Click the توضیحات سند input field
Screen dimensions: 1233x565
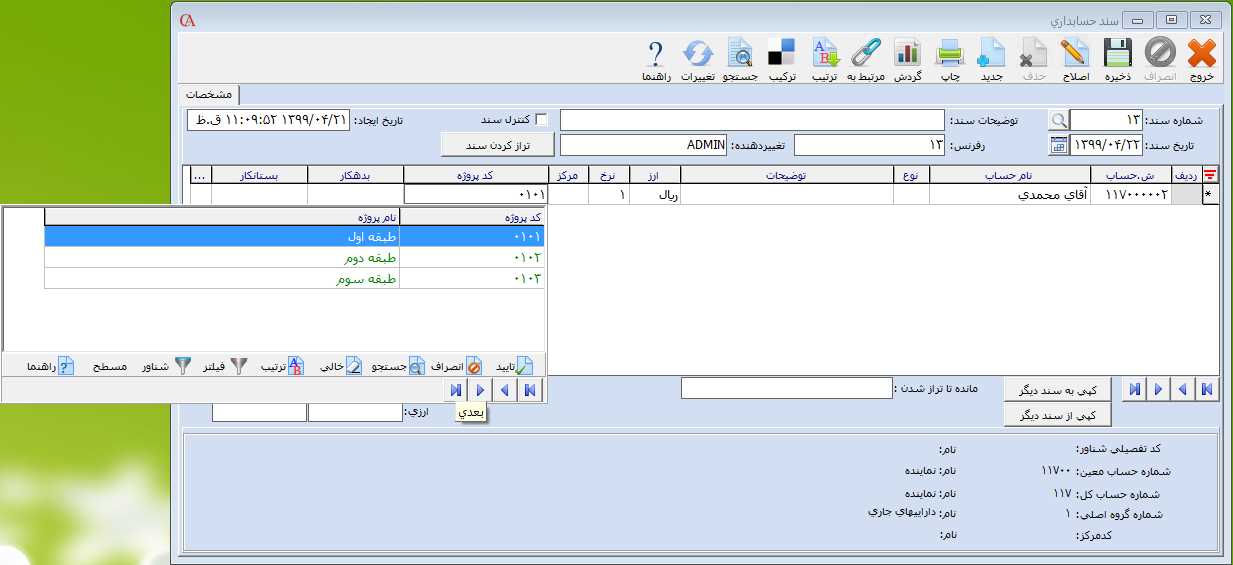pyautogui.click(x=751, y=120)
